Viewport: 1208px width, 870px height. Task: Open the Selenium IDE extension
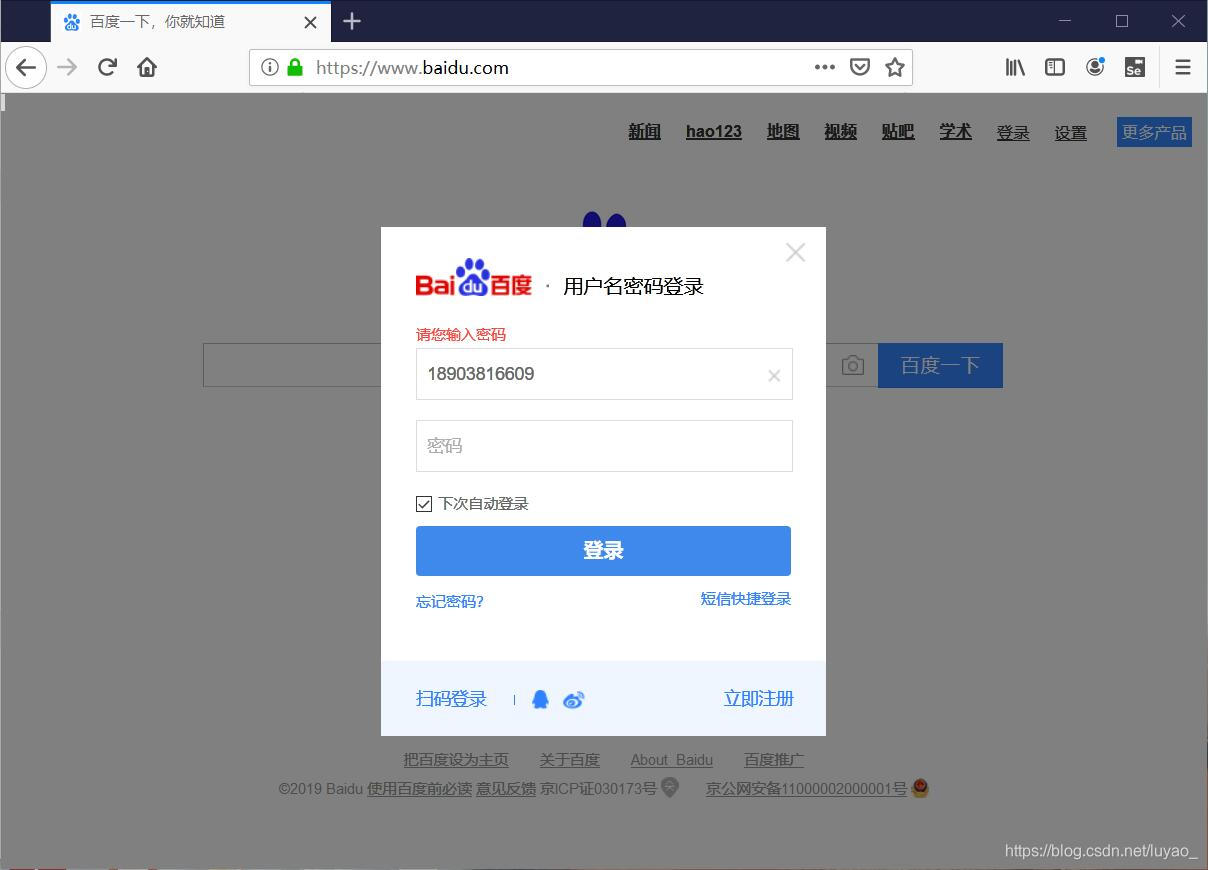(1134, 67)
